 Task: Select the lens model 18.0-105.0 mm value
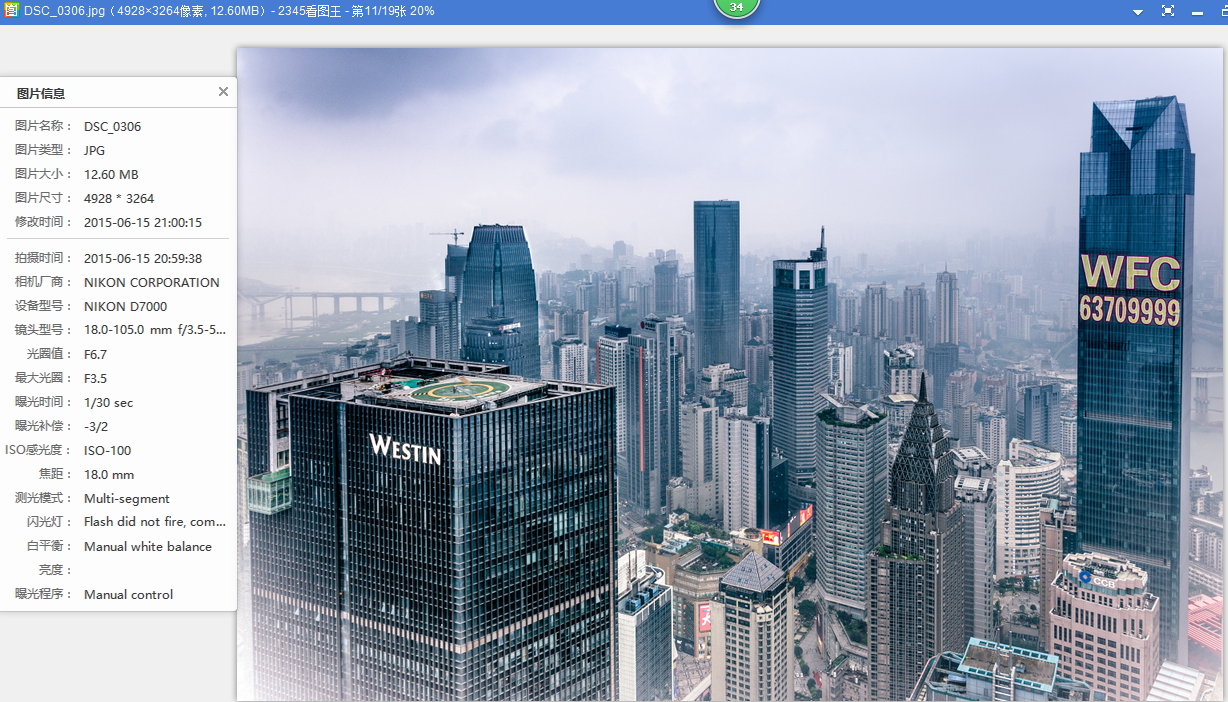(155, 330)
